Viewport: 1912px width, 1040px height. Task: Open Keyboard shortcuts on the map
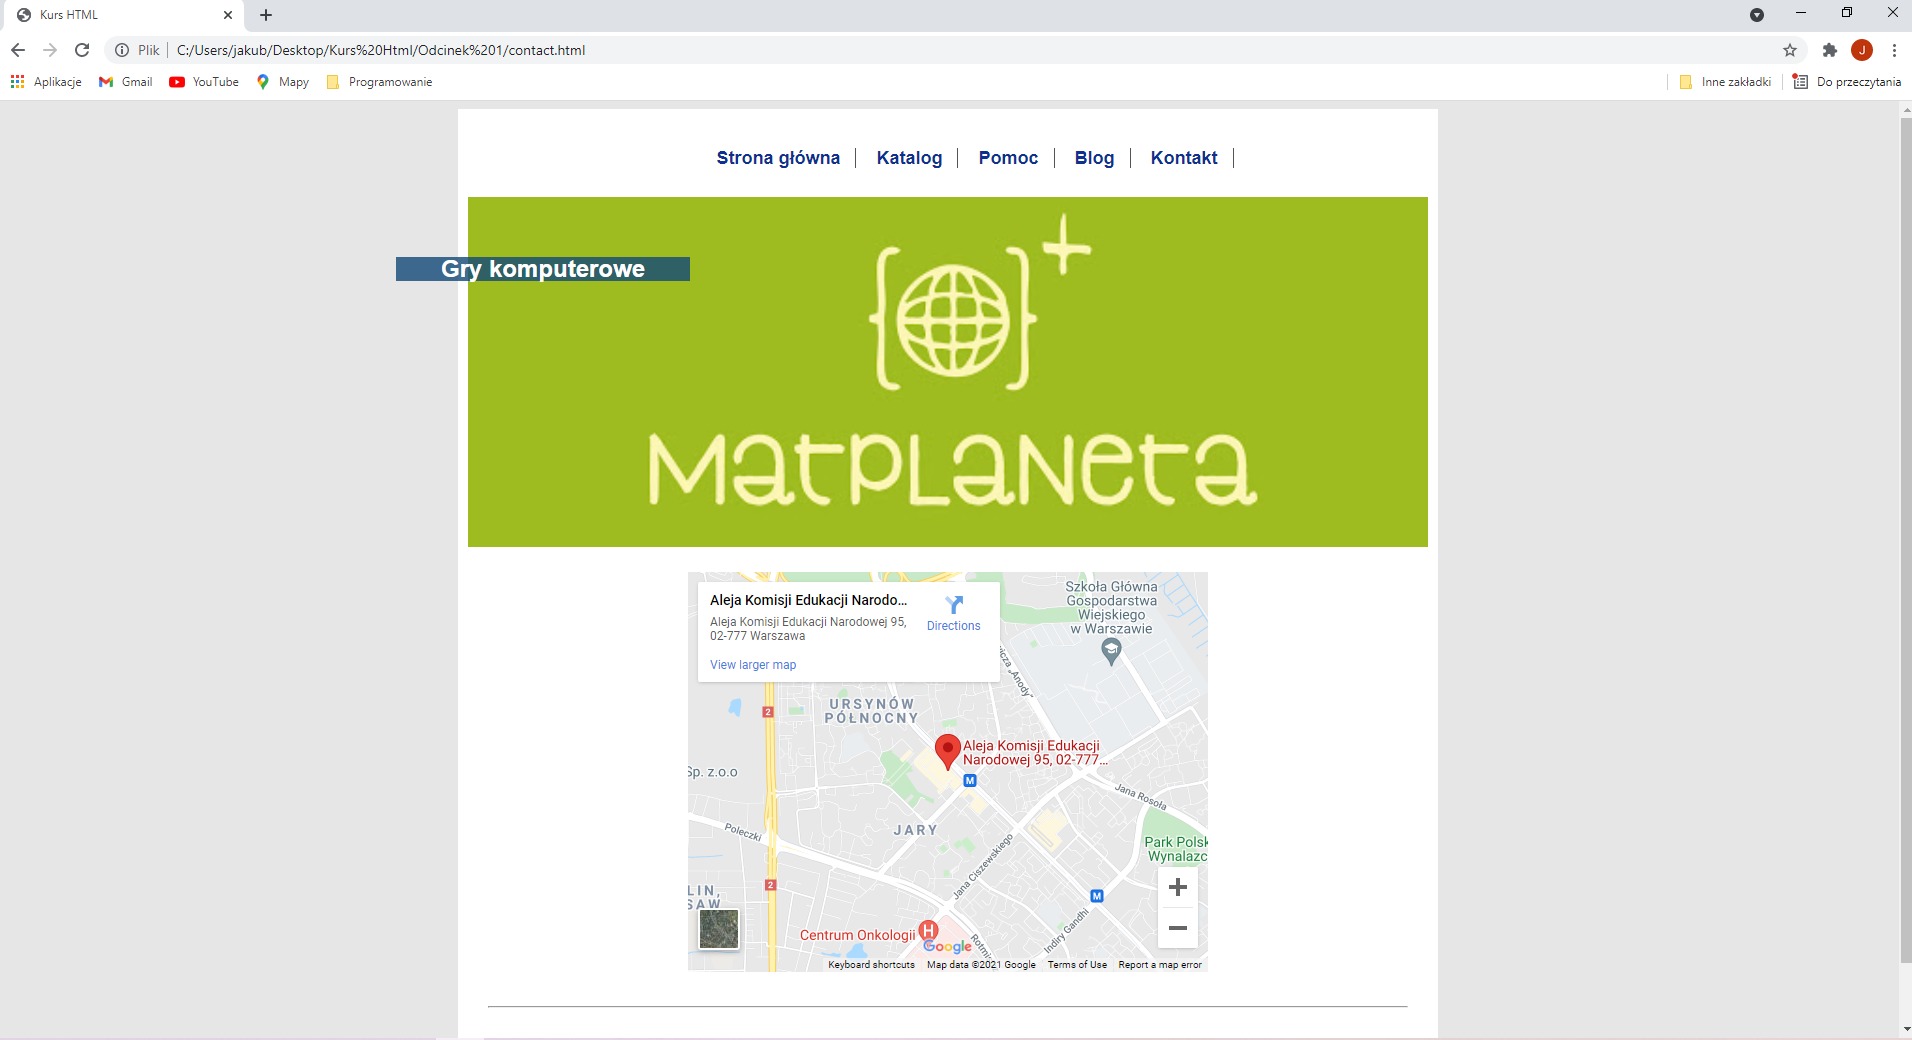[871, 965]
